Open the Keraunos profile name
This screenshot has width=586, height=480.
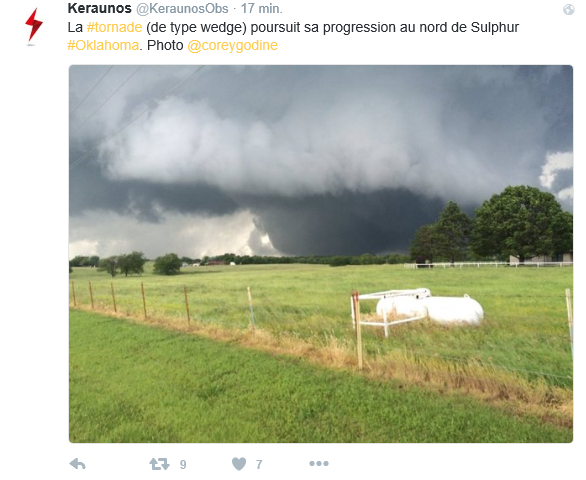pos(99,8)
